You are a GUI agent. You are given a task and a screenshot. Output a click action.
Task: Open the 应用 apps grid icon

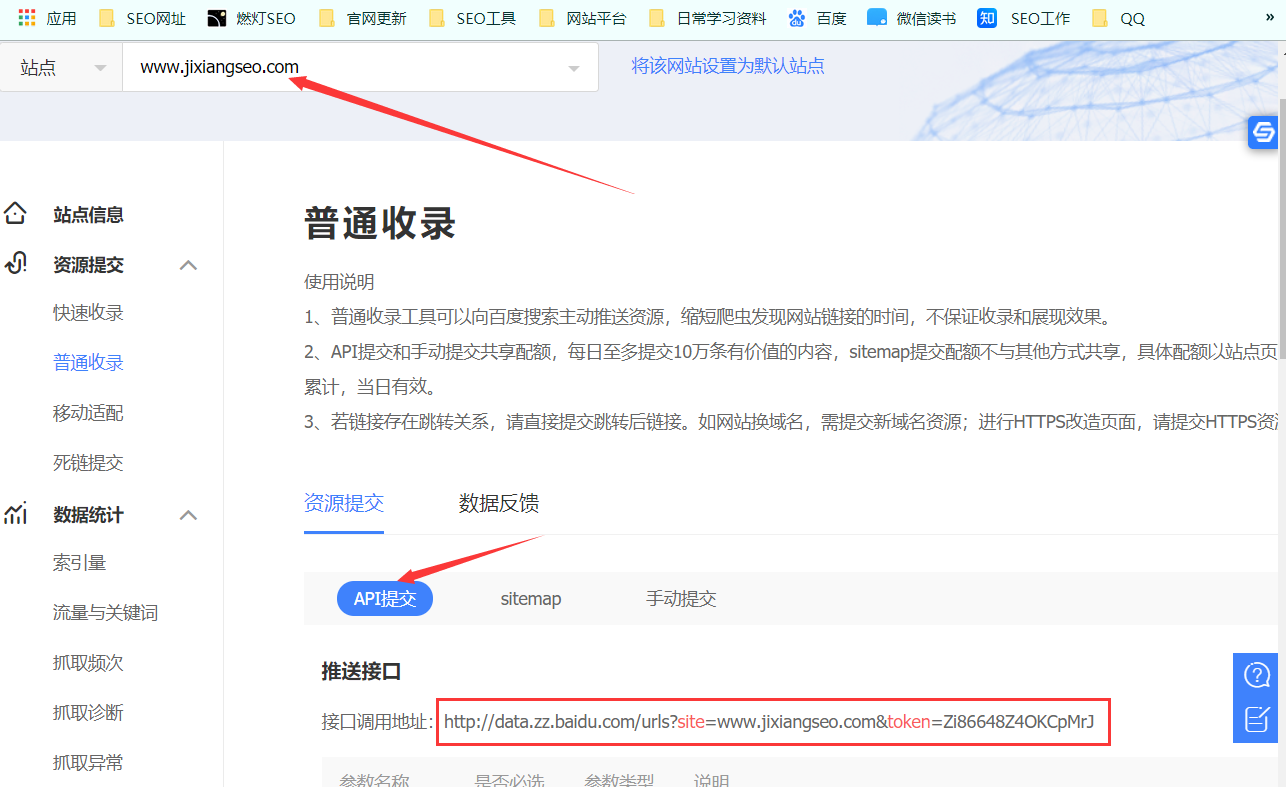27,18
